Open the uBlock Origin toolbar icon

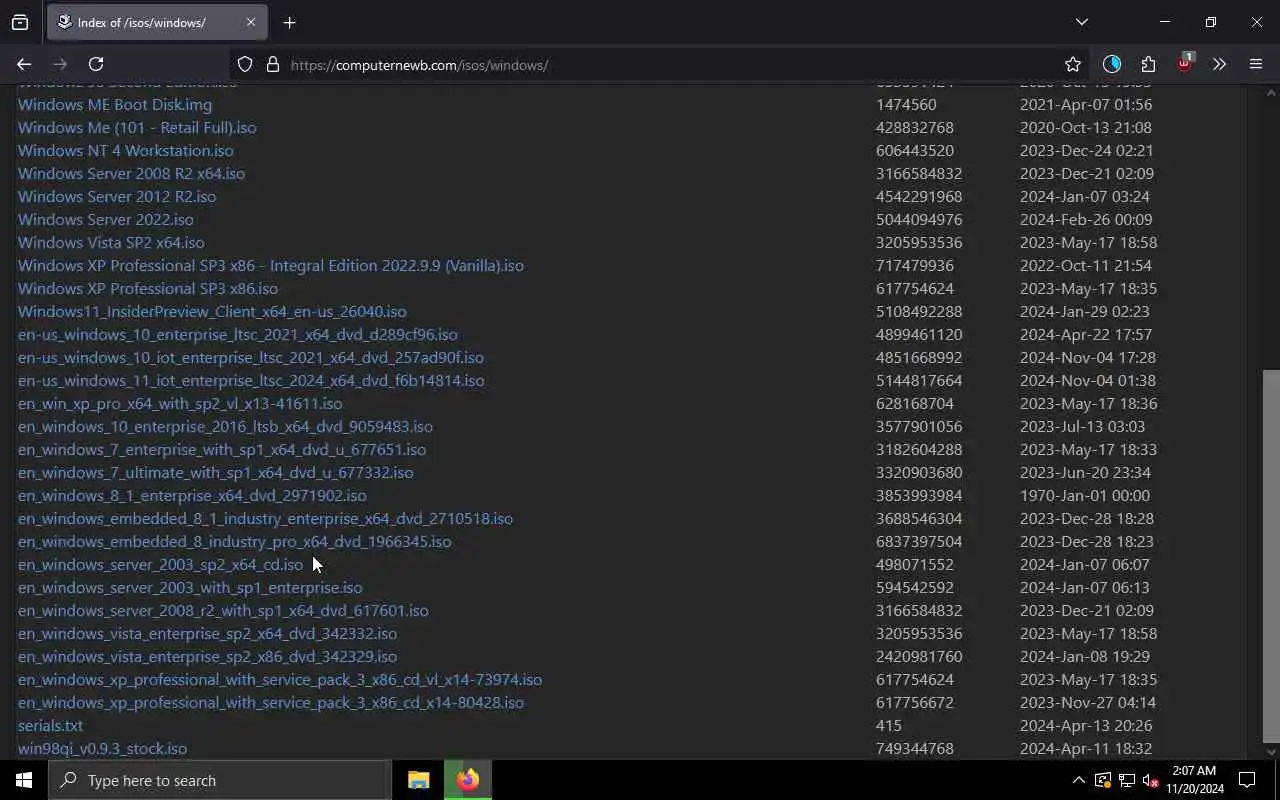point(1184,64)
